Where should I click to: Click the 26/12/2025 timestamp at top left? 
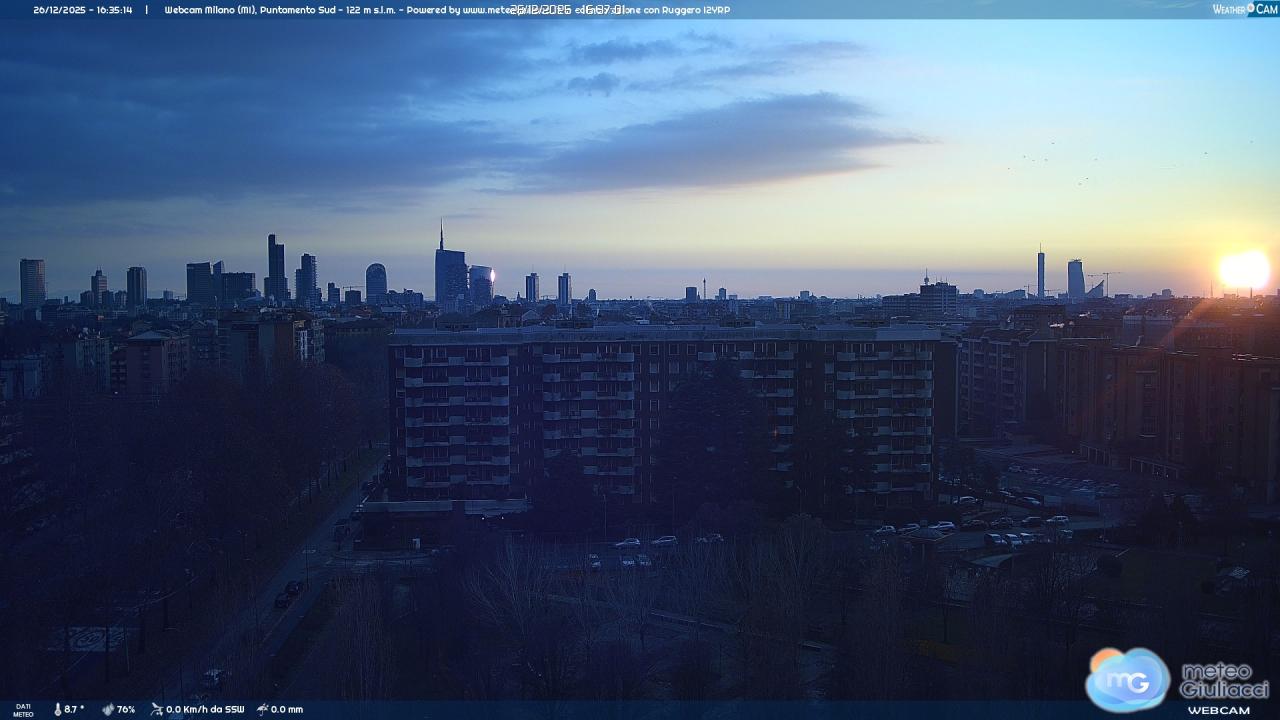pos(82,10)
